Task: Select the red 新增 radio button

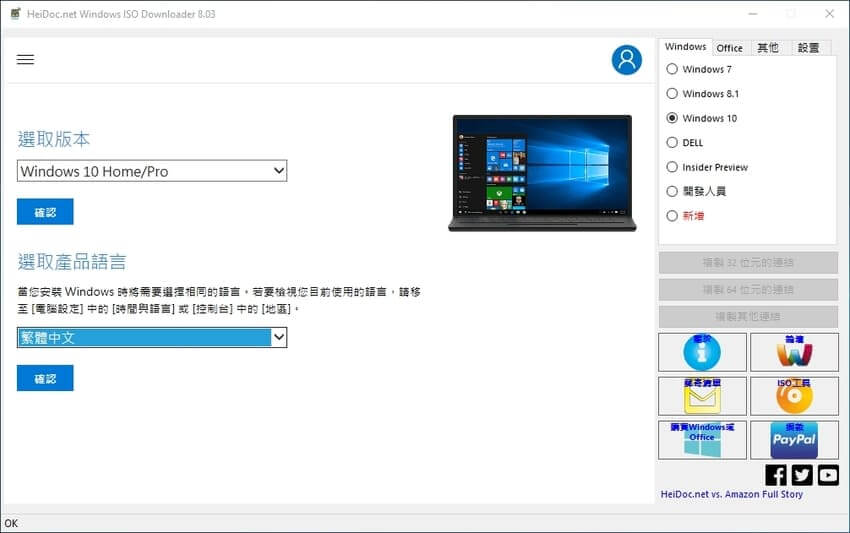Action: [x=672, y=216]
